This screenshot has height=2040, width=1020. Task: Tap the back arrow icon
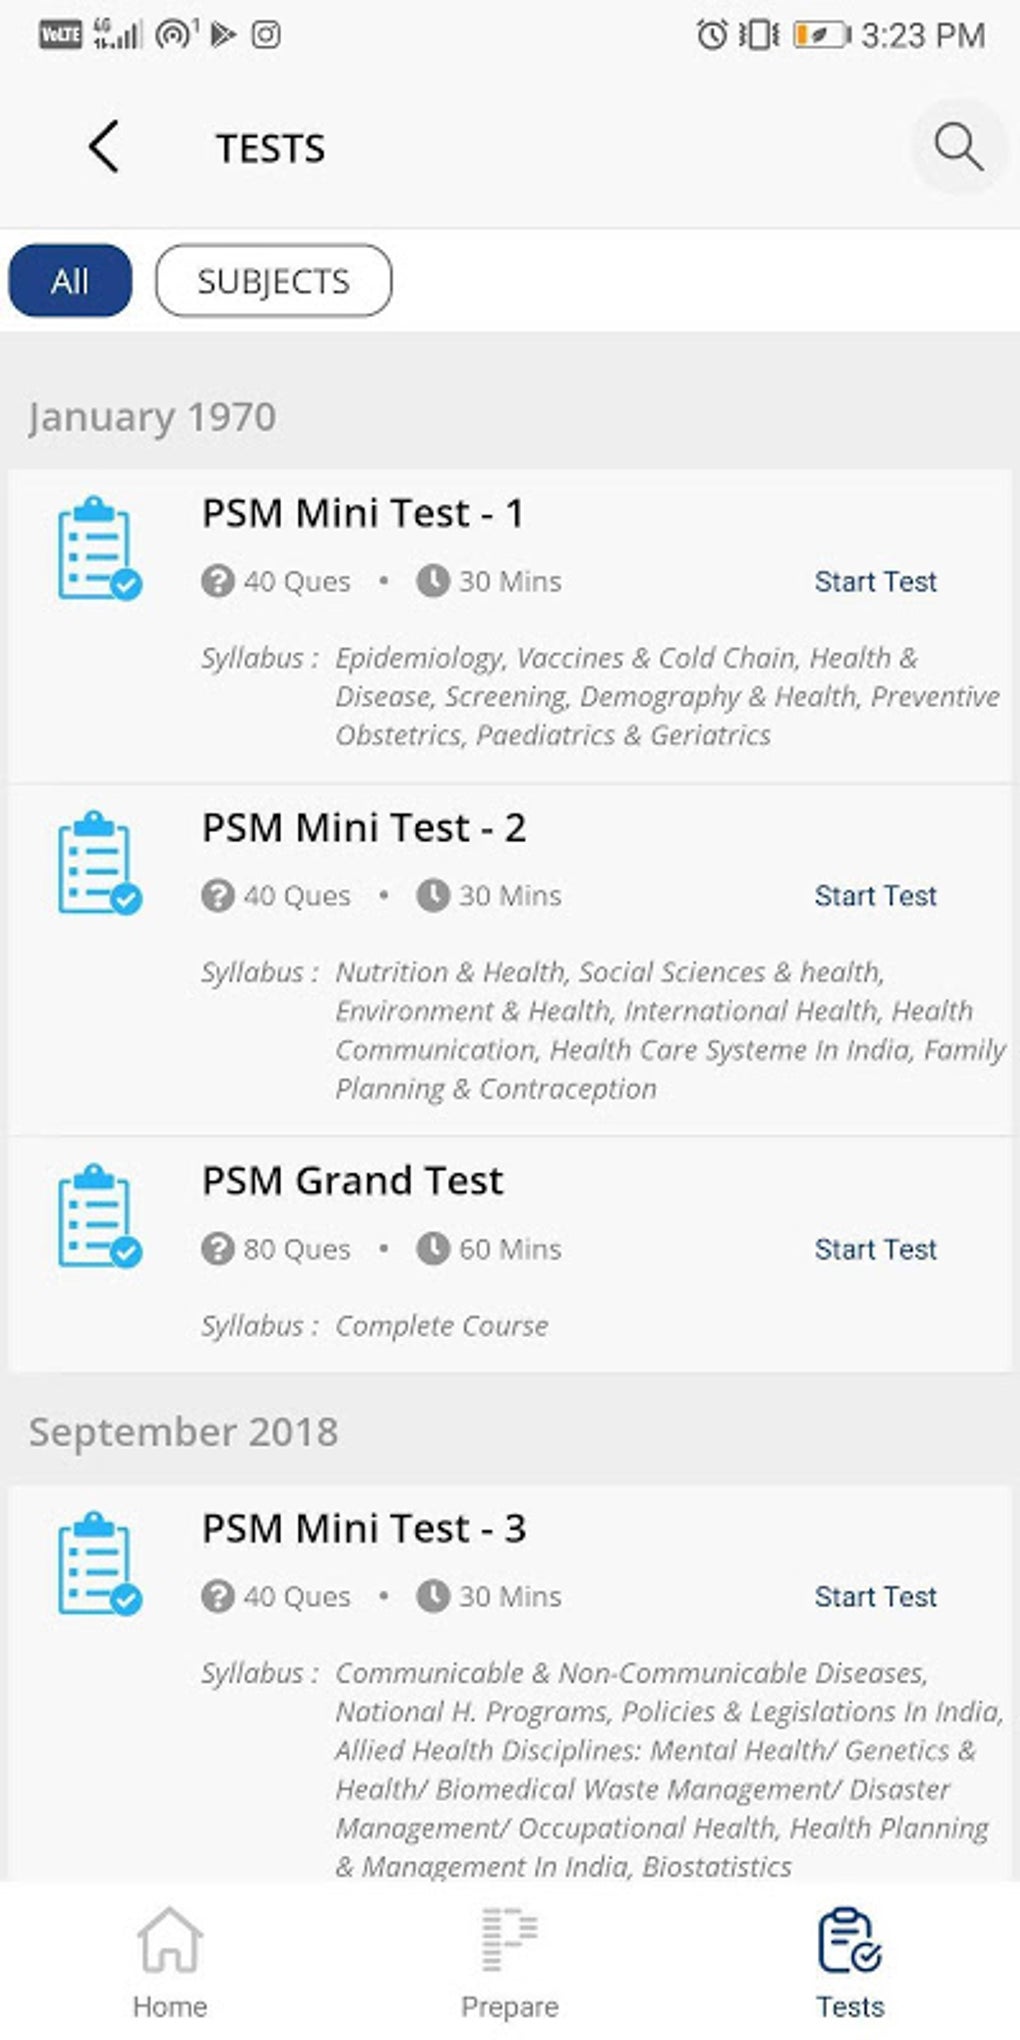(x=104, y=147)
